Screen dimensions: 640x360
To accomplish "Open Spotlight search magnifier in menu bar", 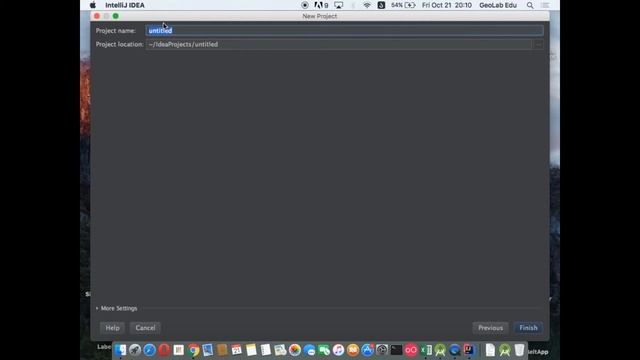I will tap(530, 5).
